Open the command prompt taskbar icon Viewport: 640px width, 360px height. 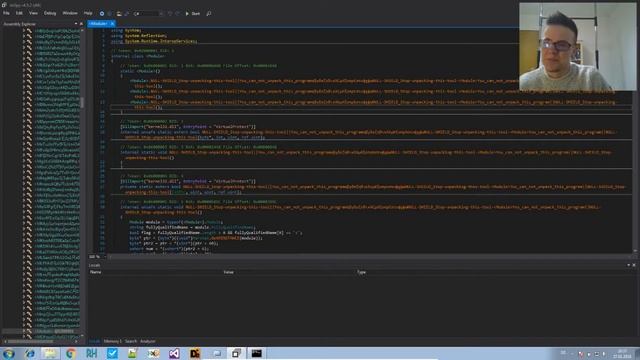click(257, 353)
